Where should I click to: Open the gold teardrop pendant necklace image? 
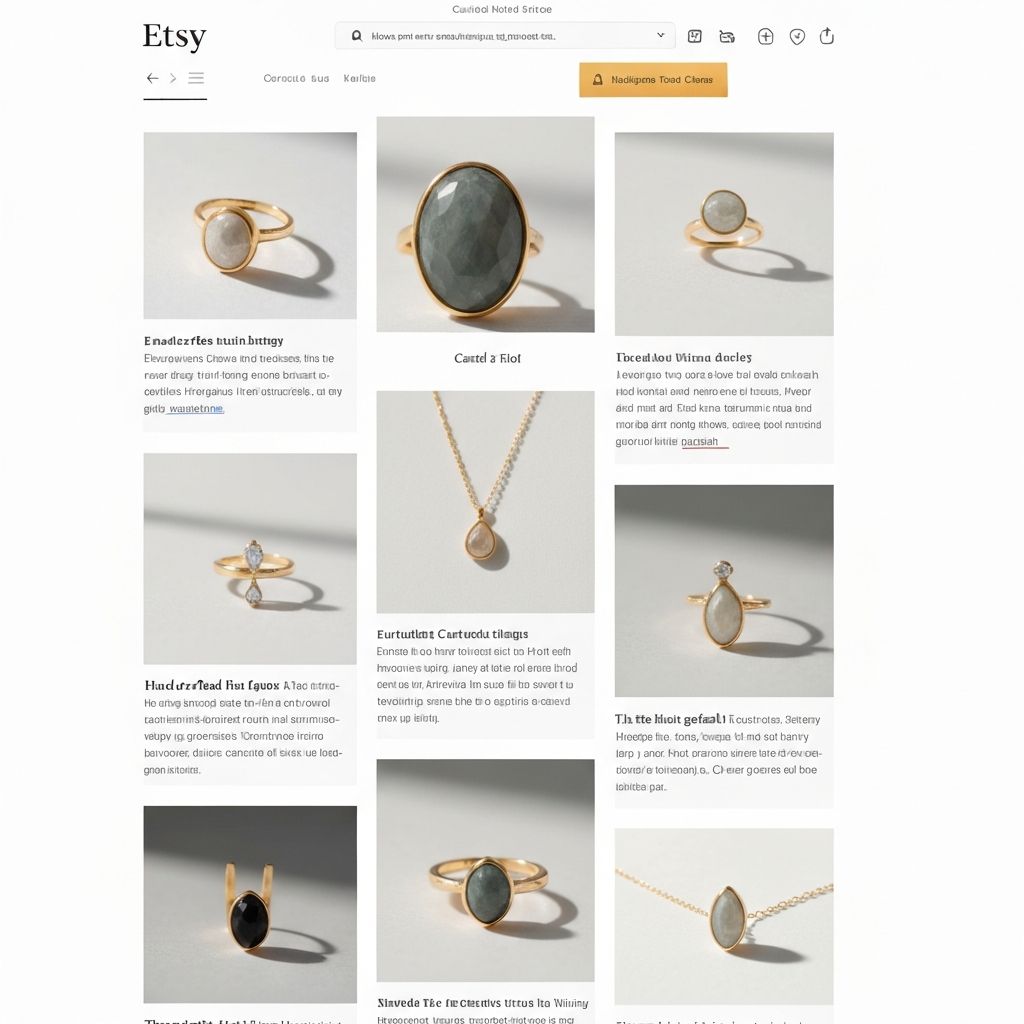(485, 502)
